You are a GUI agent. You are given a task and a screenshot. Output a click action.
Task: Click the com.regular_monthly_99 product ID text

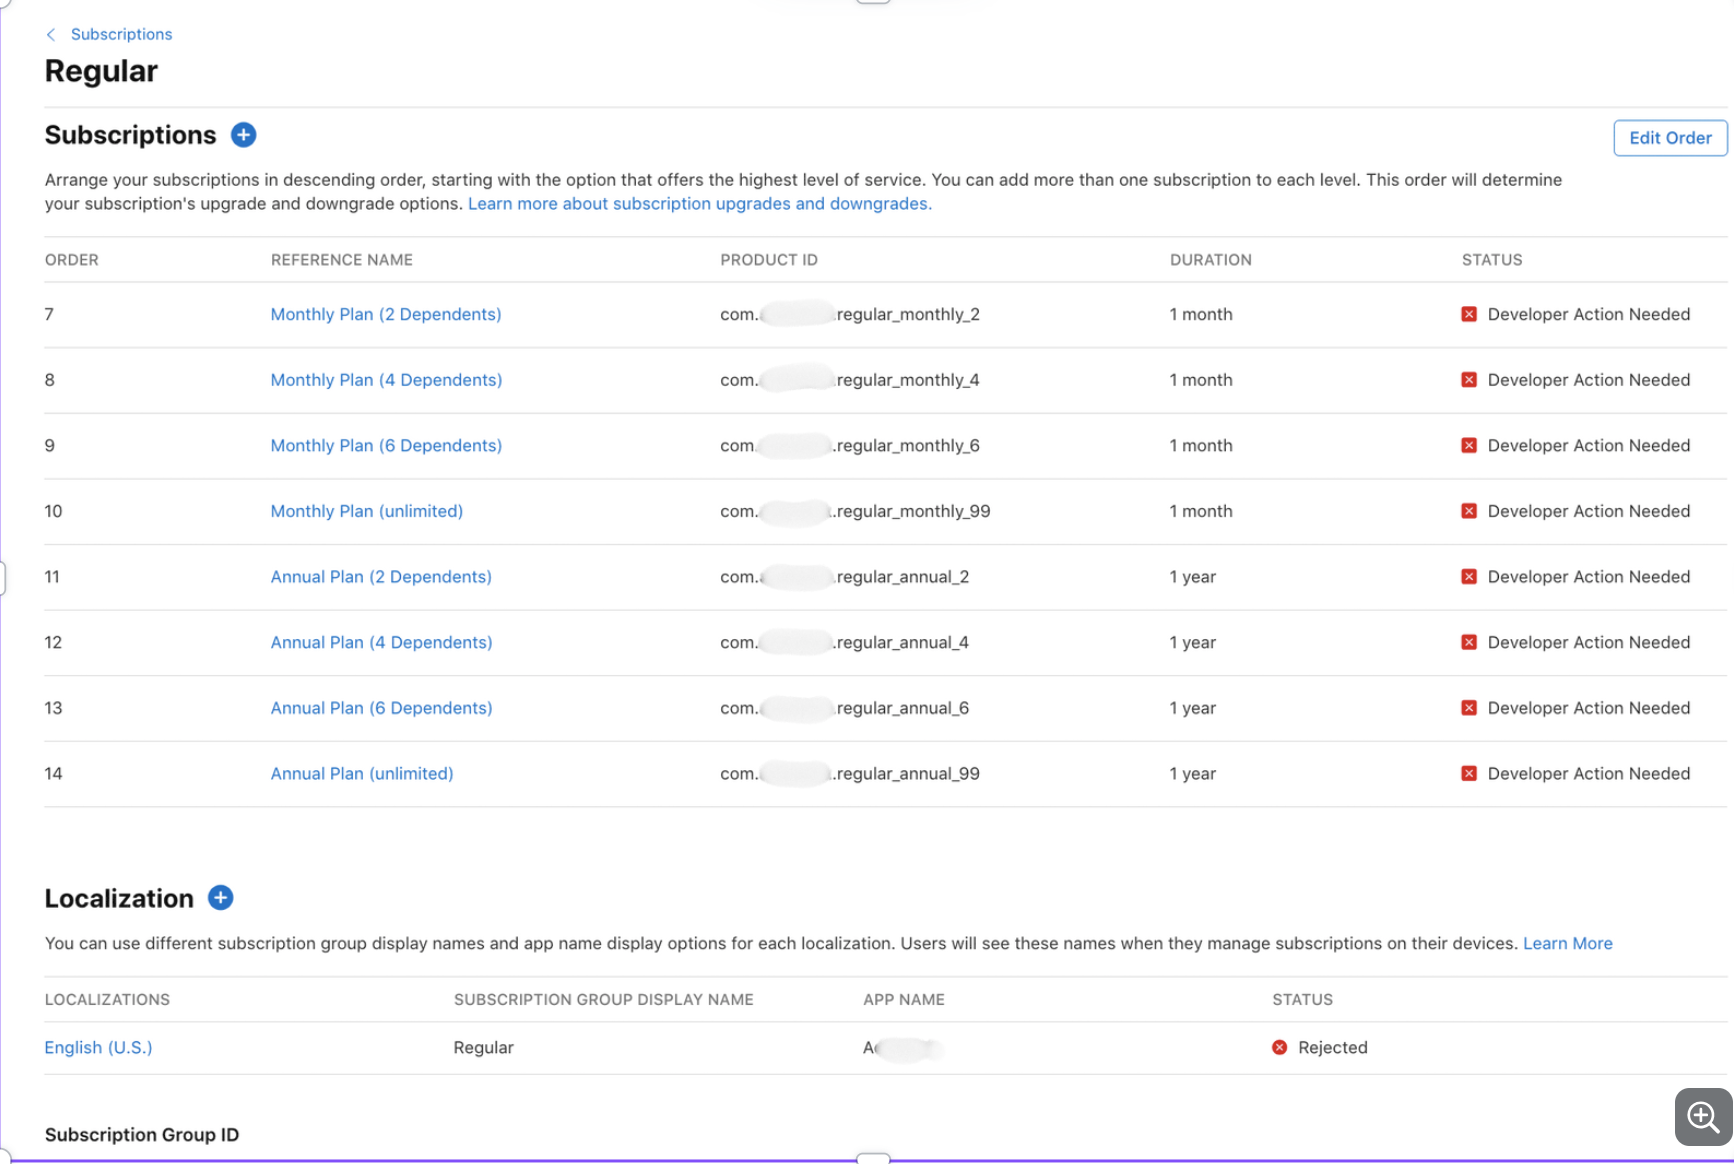click(x=855, y=511)
